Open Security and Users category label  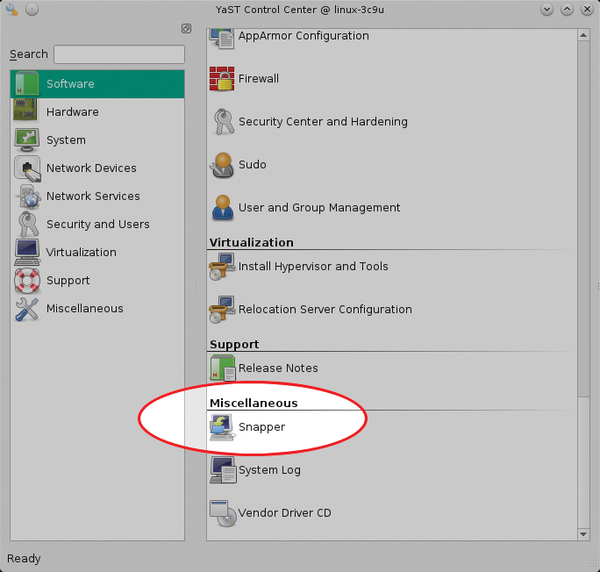[x=98, y=224]
